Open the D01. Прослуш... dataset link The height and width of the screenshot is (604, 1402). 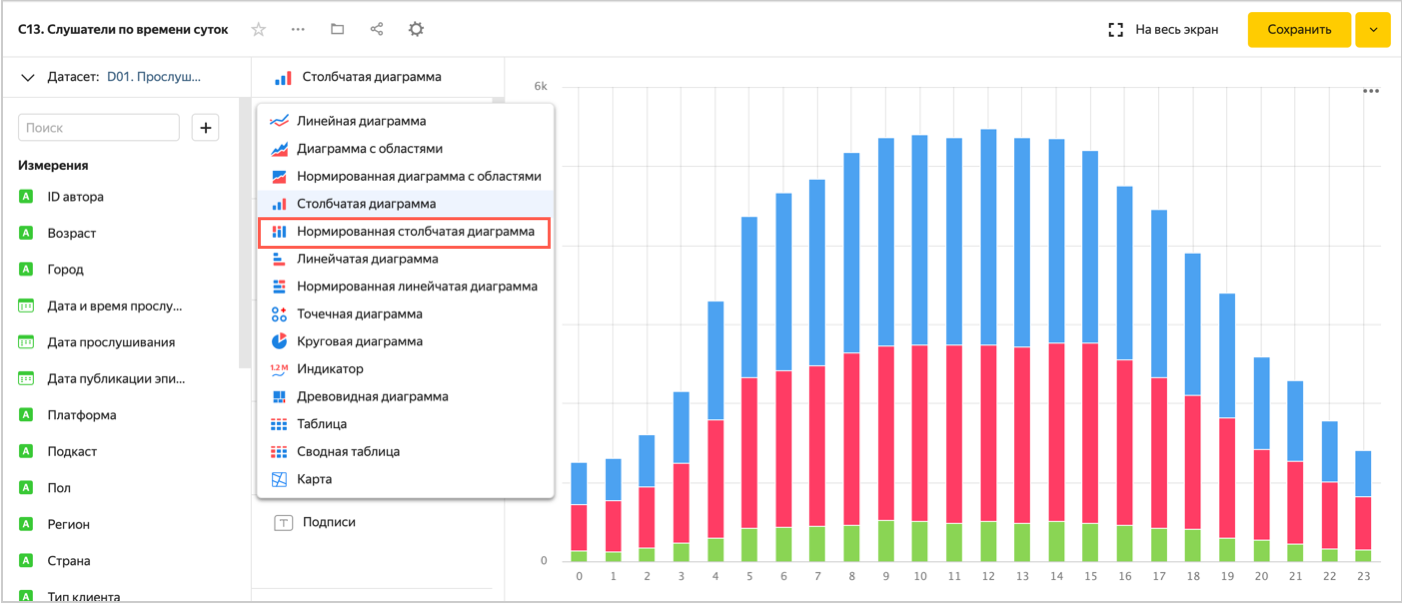154,77
